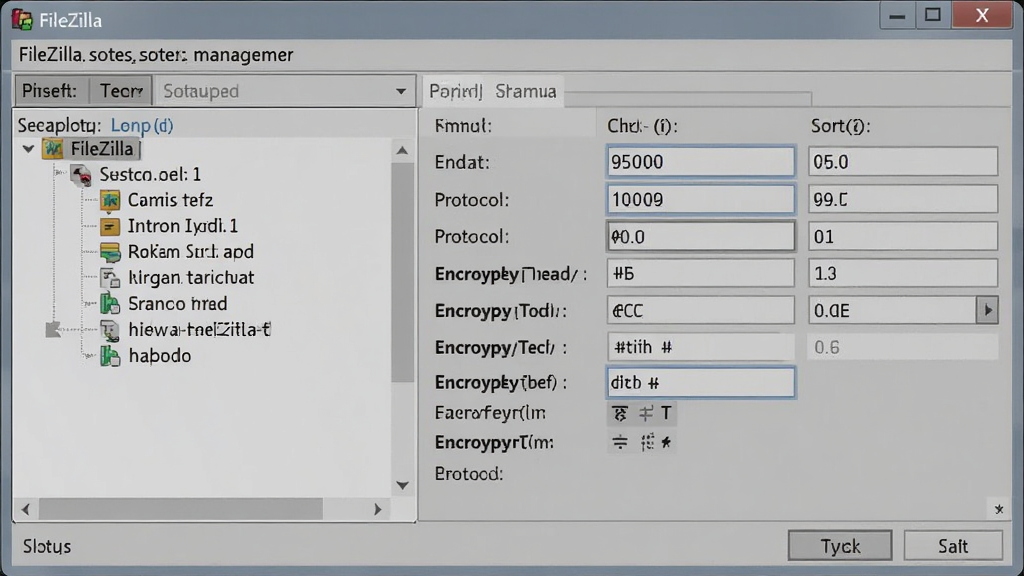Image resolution: width=1024 pixels, height=576 pixels.
Task: Click the T symbol in Faerafeyr(lm row
Action: [665, 413]
